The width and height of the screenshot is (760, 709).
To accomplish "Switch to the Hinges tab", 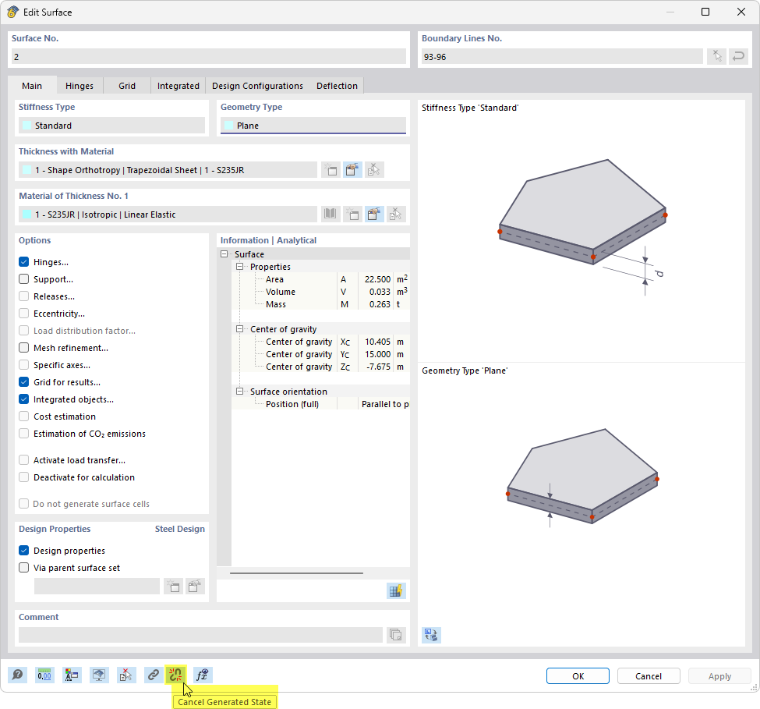I will (79, 86).
